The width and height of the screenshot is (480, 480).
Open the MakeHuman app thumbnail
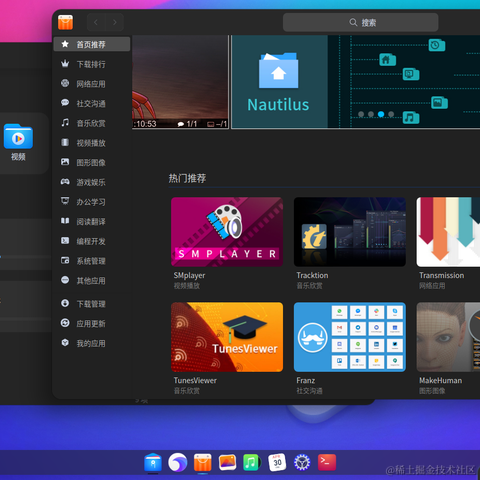(448, 337)
